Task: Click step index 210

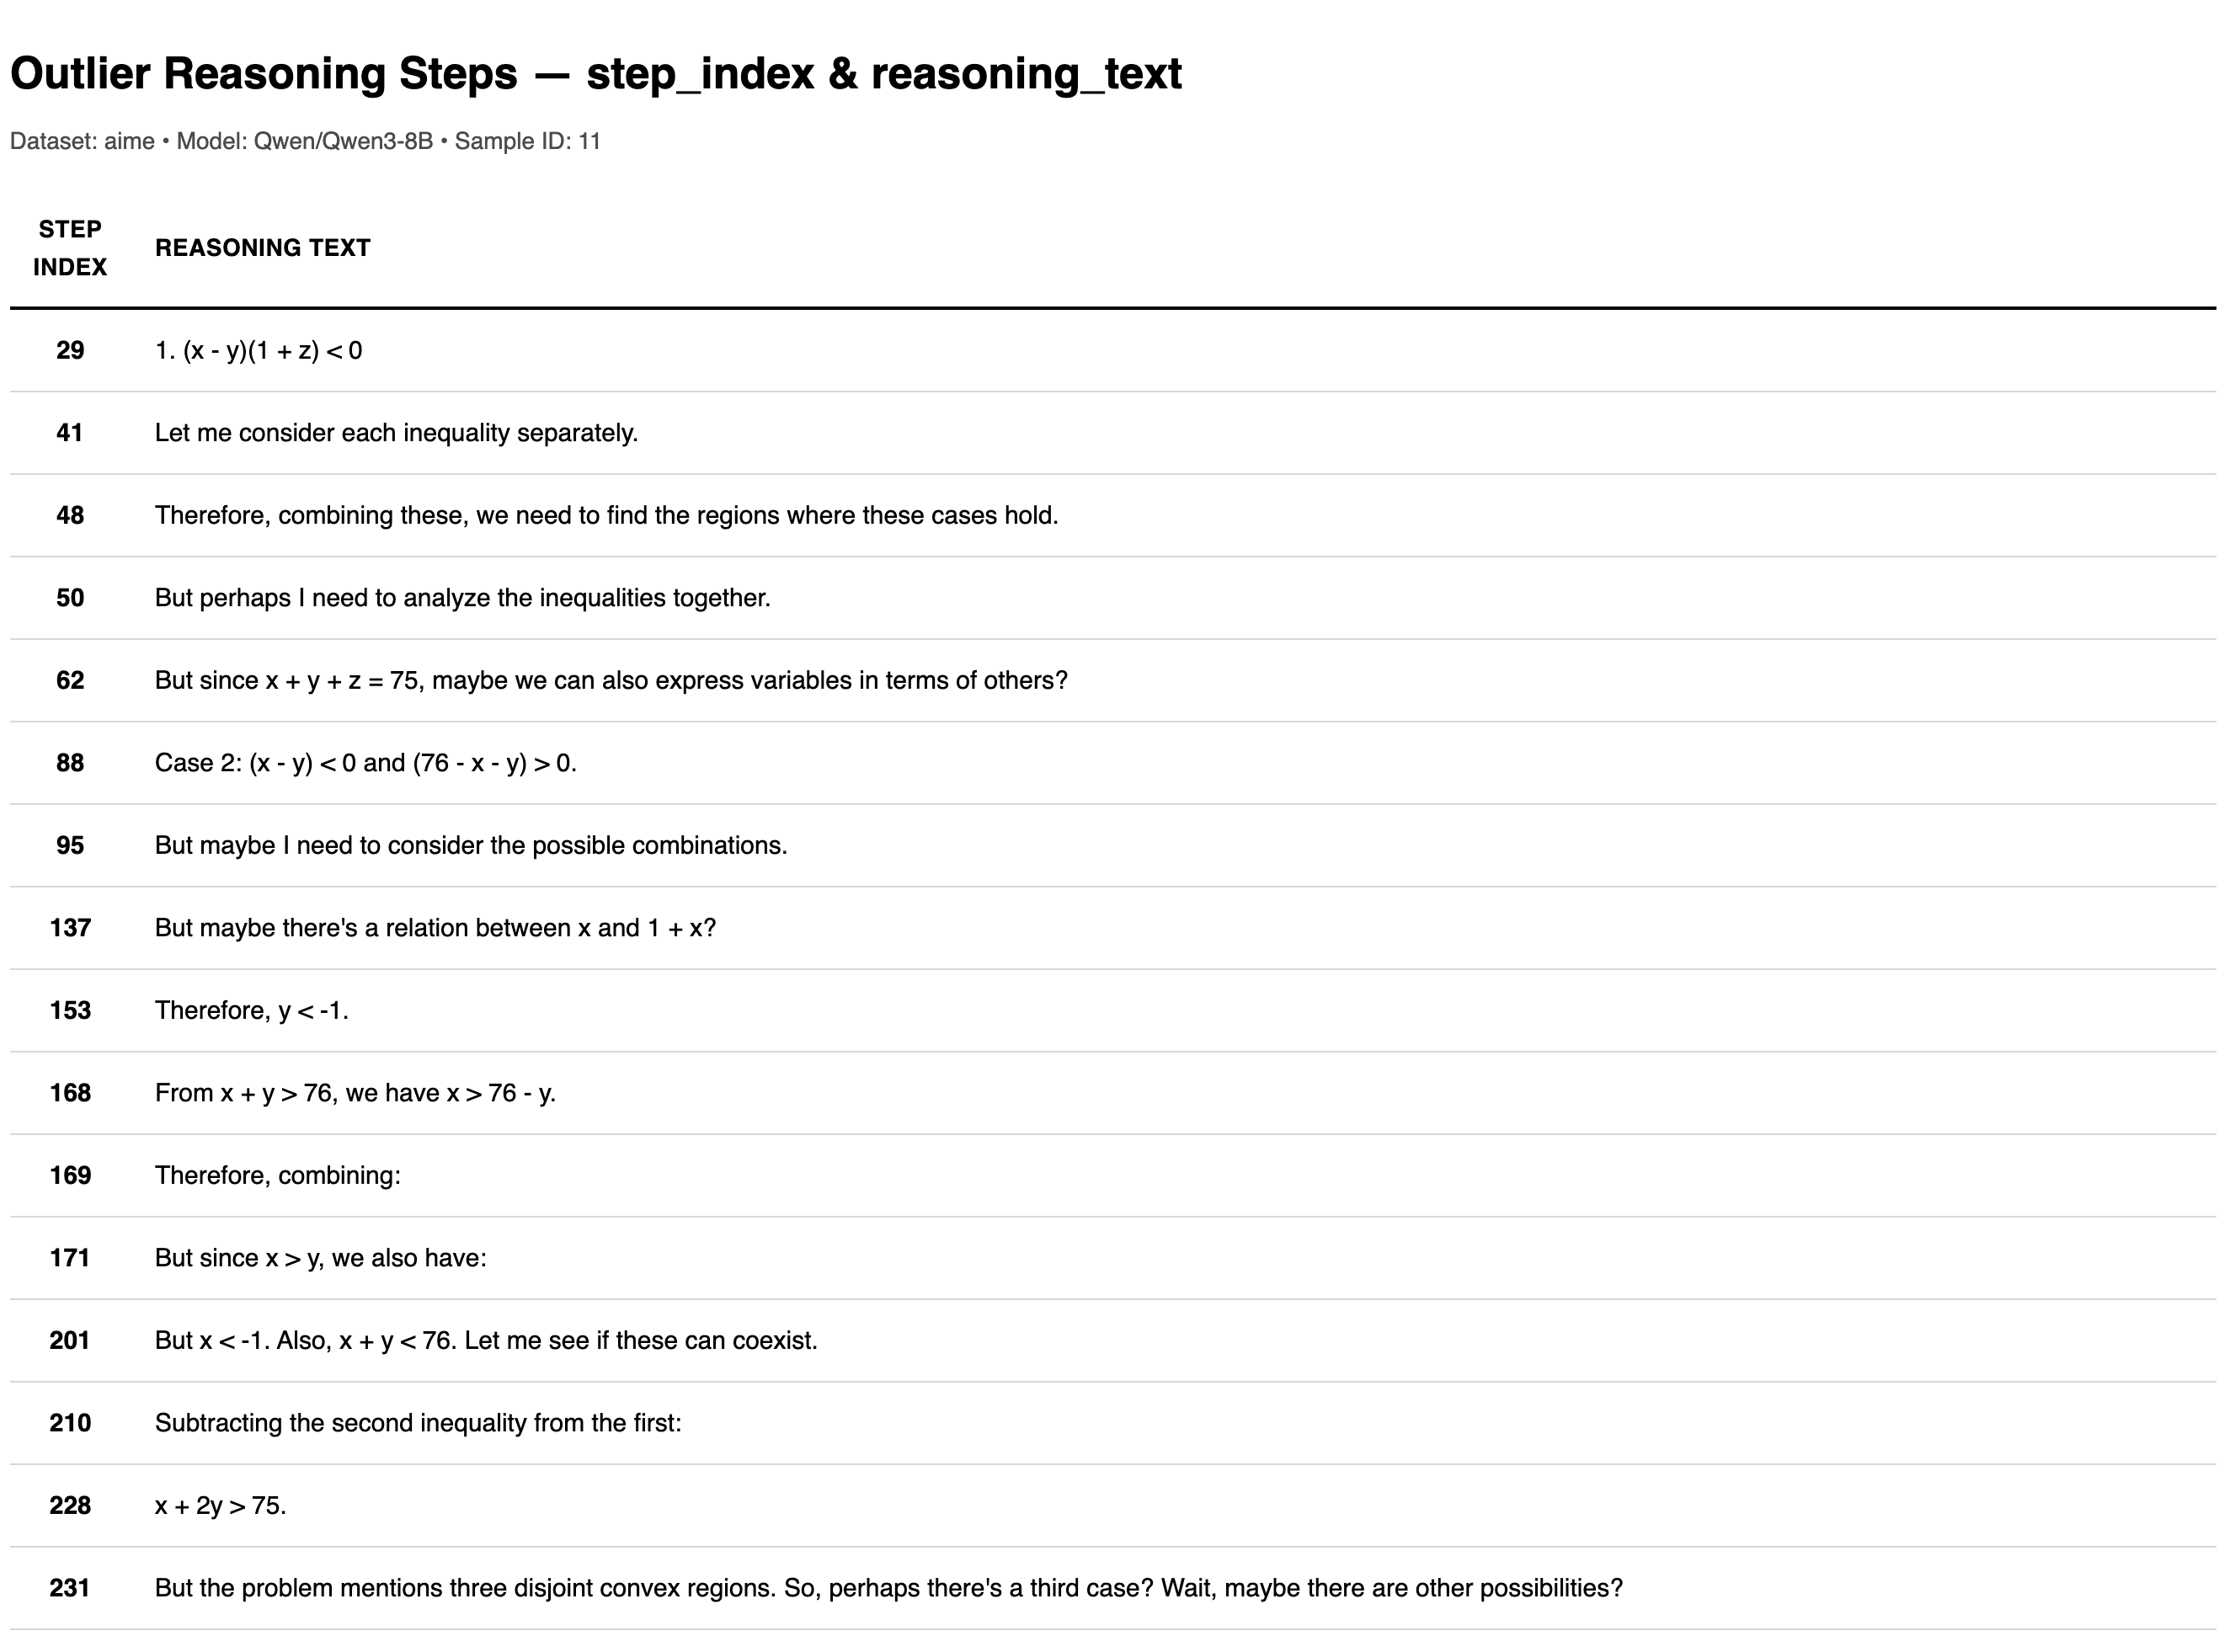Action: (x=70, y=1423)
